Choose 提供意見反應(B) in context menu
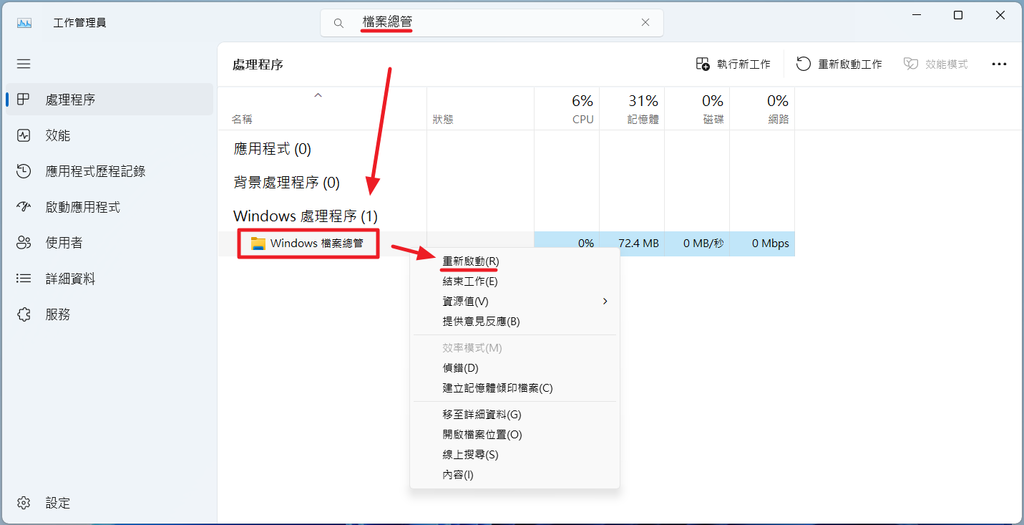This screenshot has width=1024, height=525. 515,321
